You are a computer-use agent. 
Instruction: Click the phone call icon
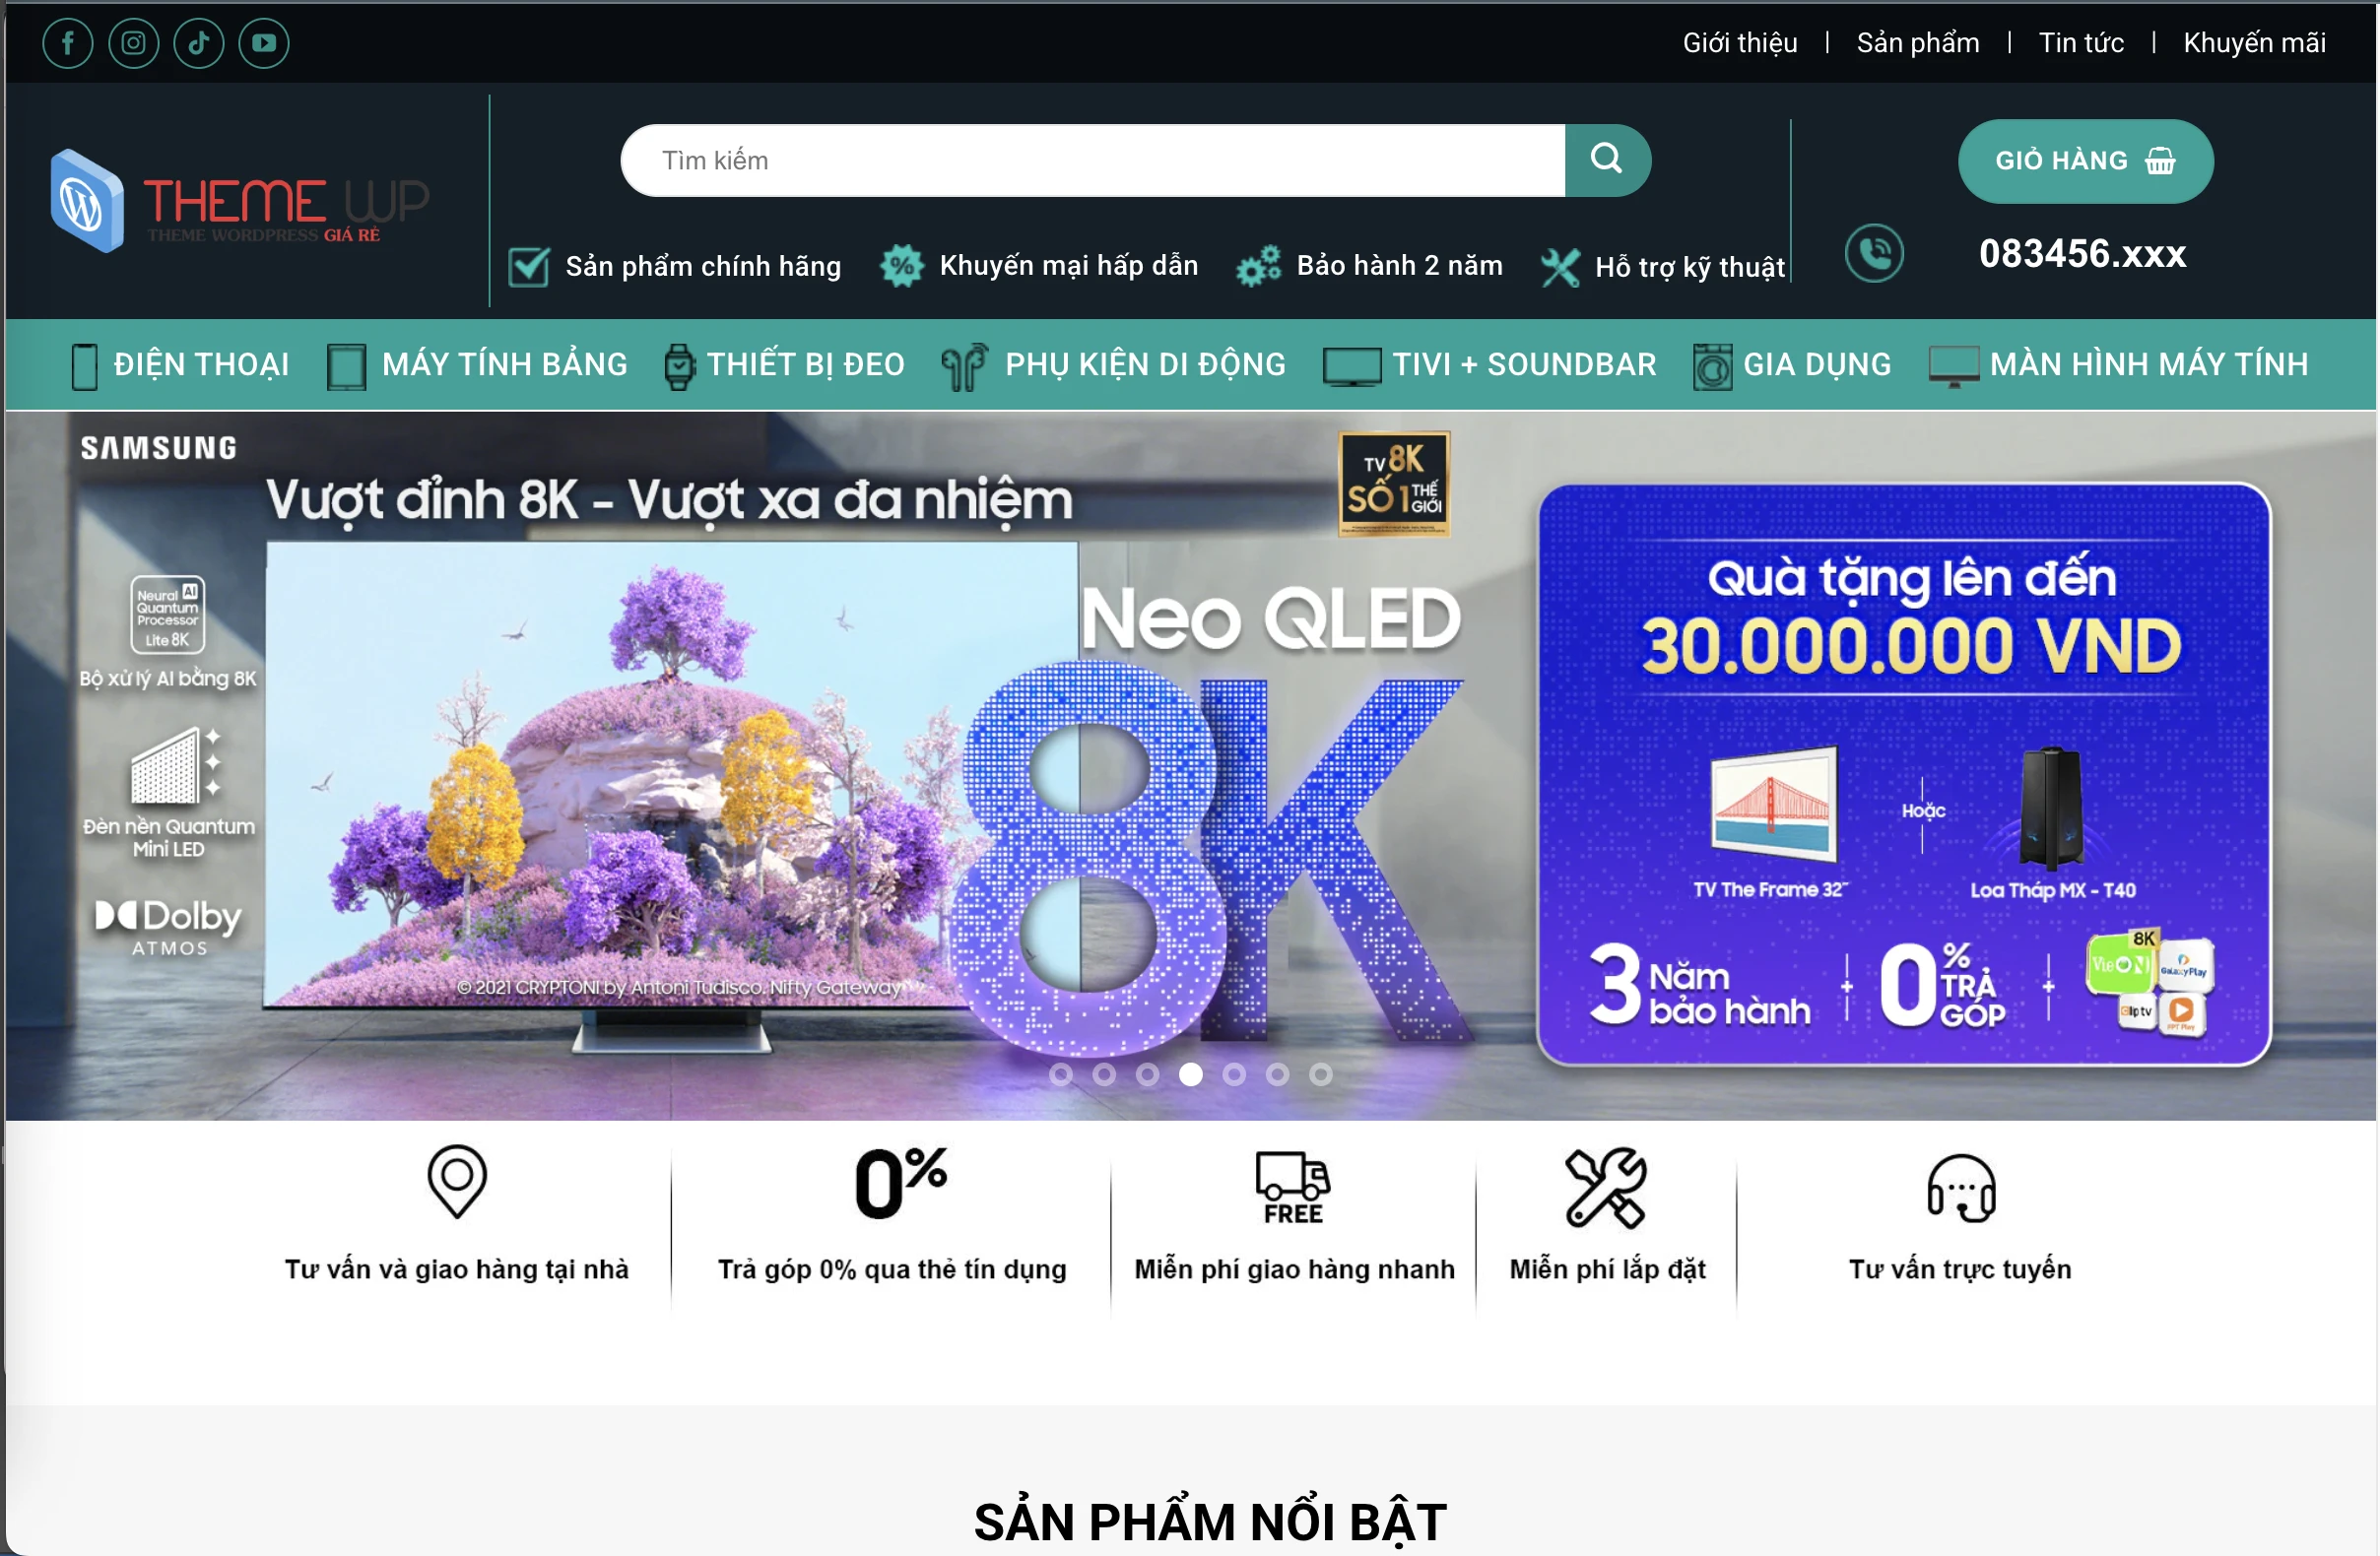1873,253
